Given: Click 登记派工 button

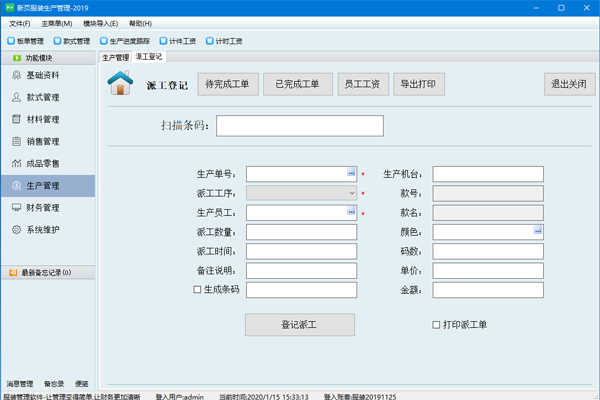Looking at the screenshot, I should pyautogui.click(x=300, y=325).
